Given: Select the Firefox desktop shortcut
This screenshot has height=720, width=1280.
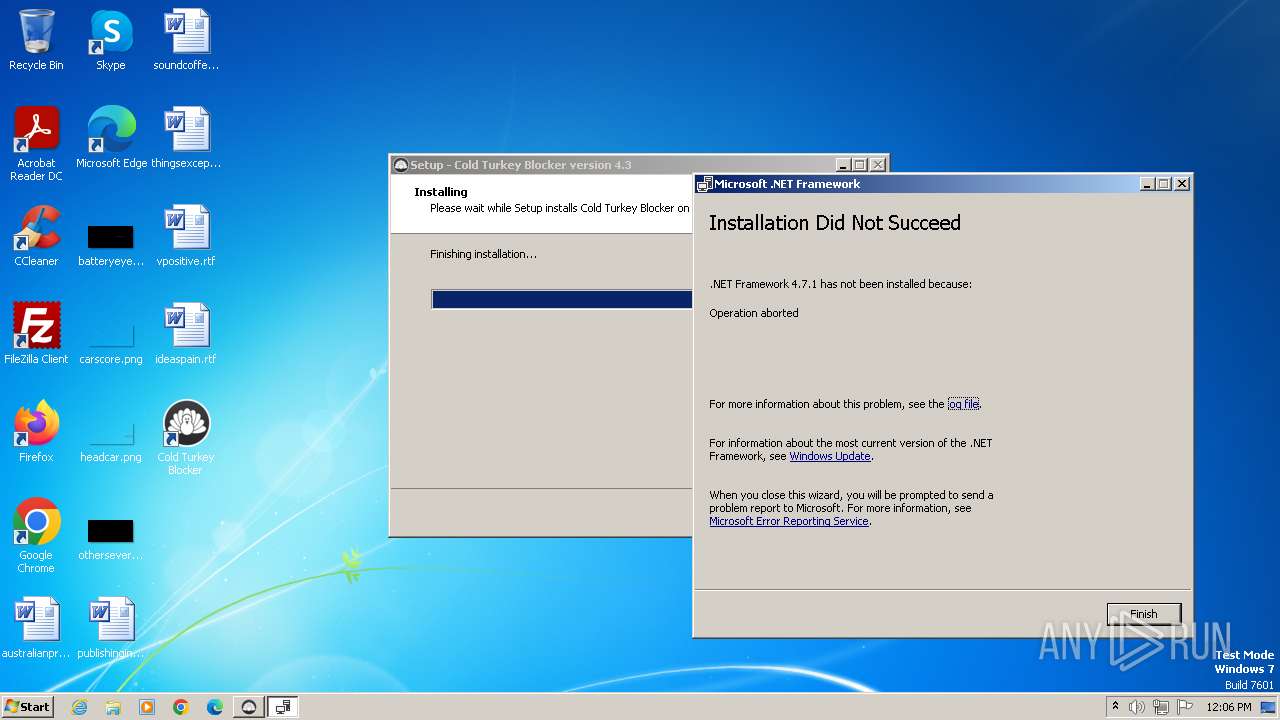Looking at the screenshot, I should click(x=36, y=432).
